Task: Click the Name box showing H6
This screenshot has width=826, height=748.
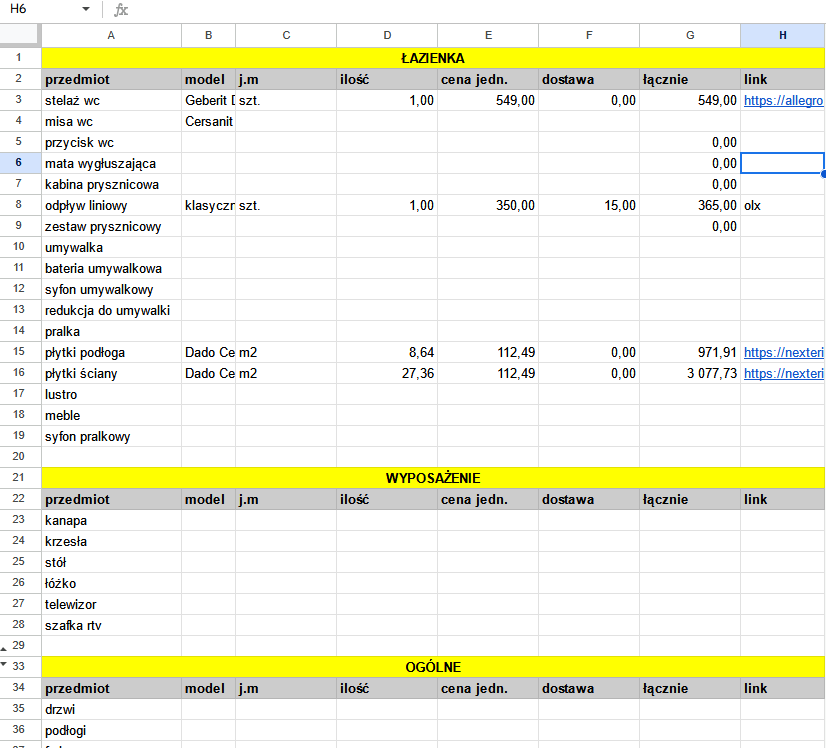Action: click(x=40, y=10)
